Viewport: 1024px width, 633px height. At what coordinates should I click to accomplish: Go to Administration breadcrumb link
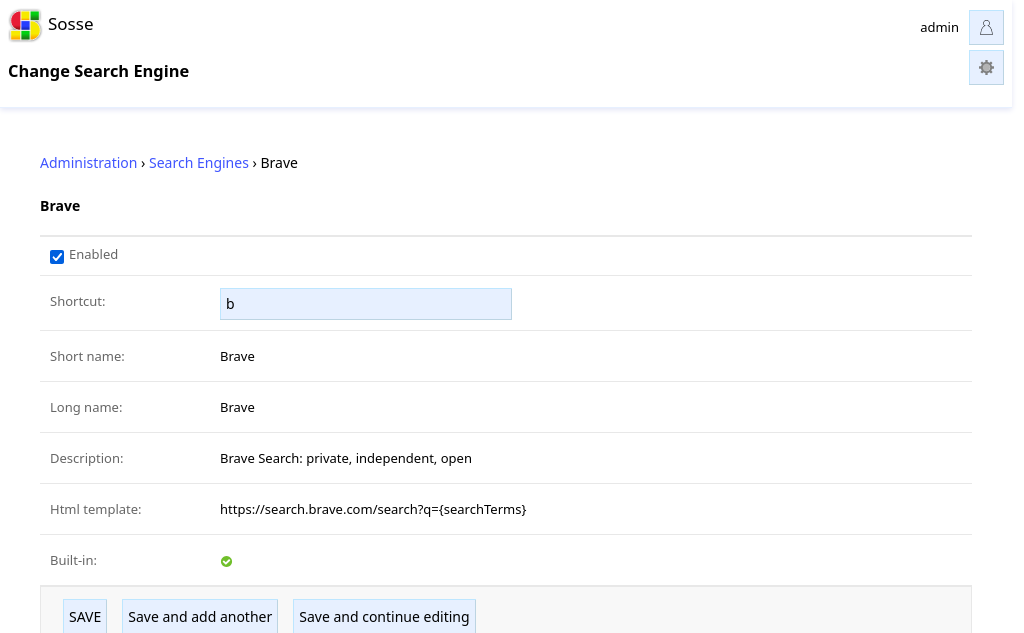pyautogui.click(x=89, y=163)
